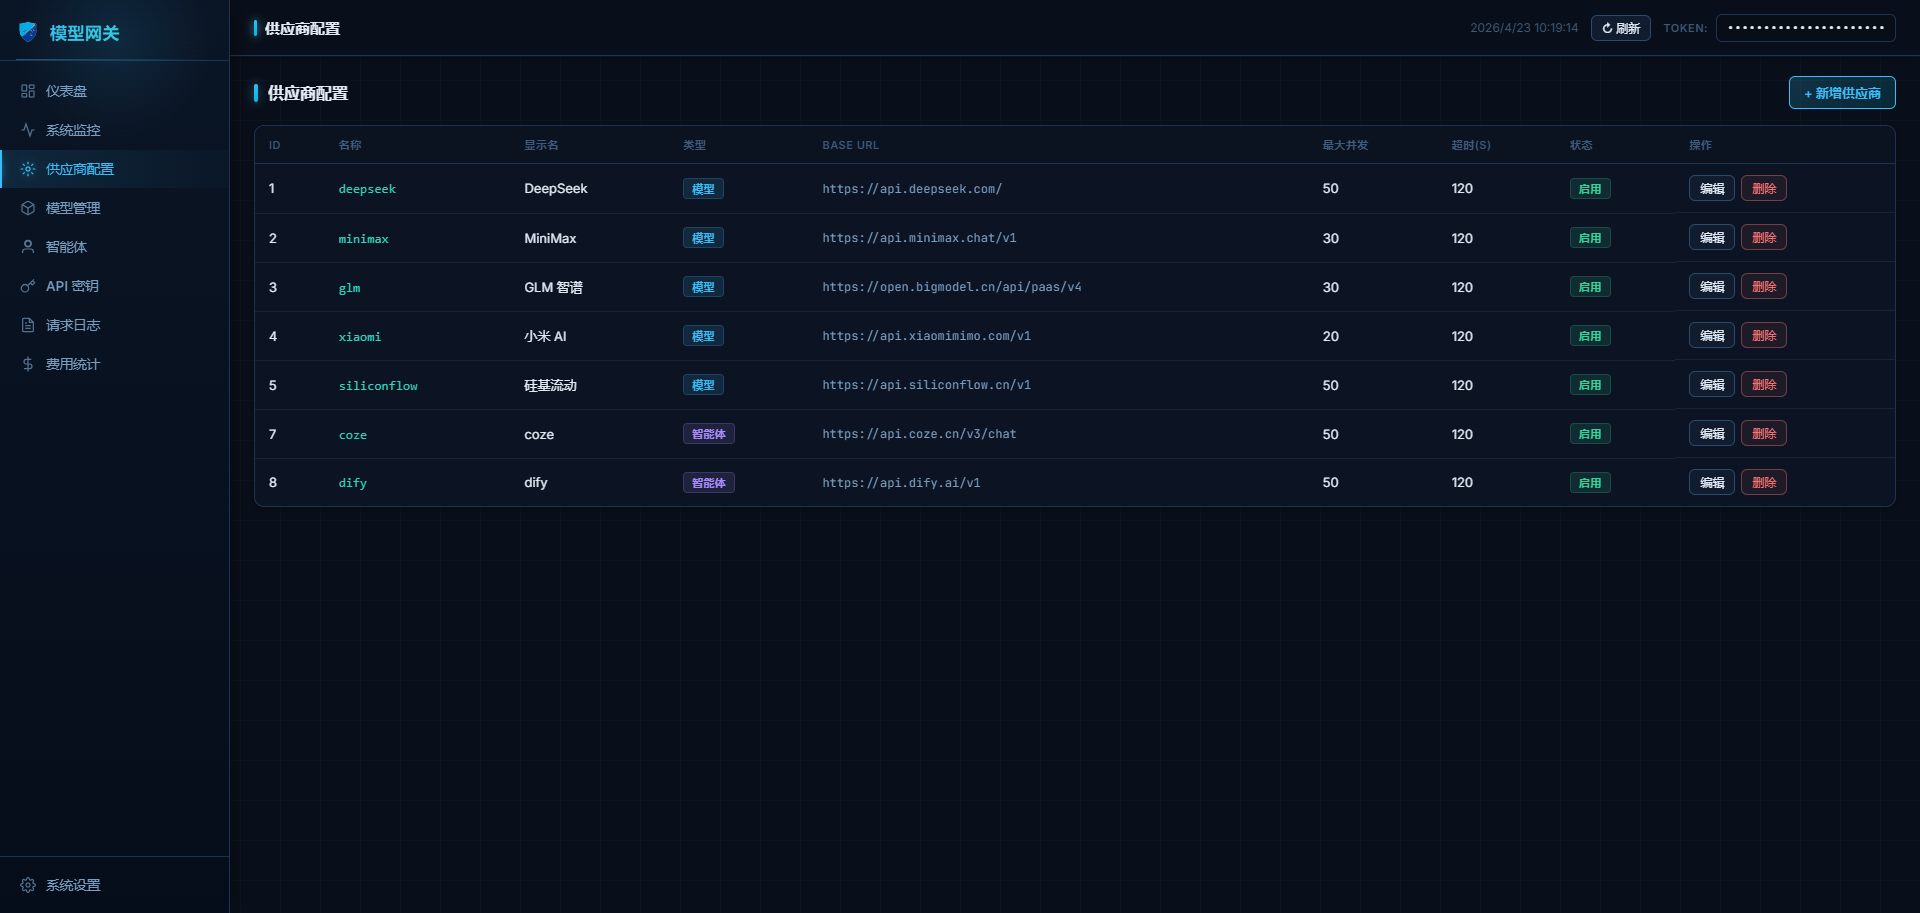Click the provider name siliconflow
1920x913 pixels.
pos(378,386)
